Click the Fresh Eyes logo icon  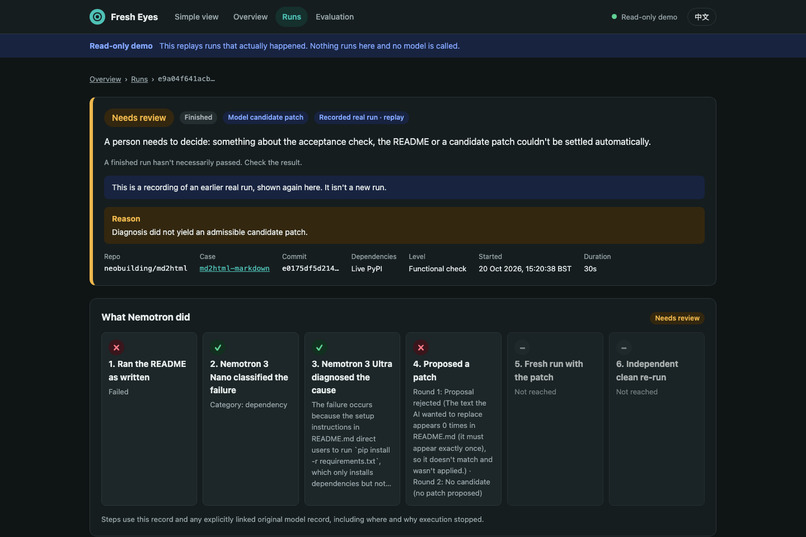tap(97, 17)
